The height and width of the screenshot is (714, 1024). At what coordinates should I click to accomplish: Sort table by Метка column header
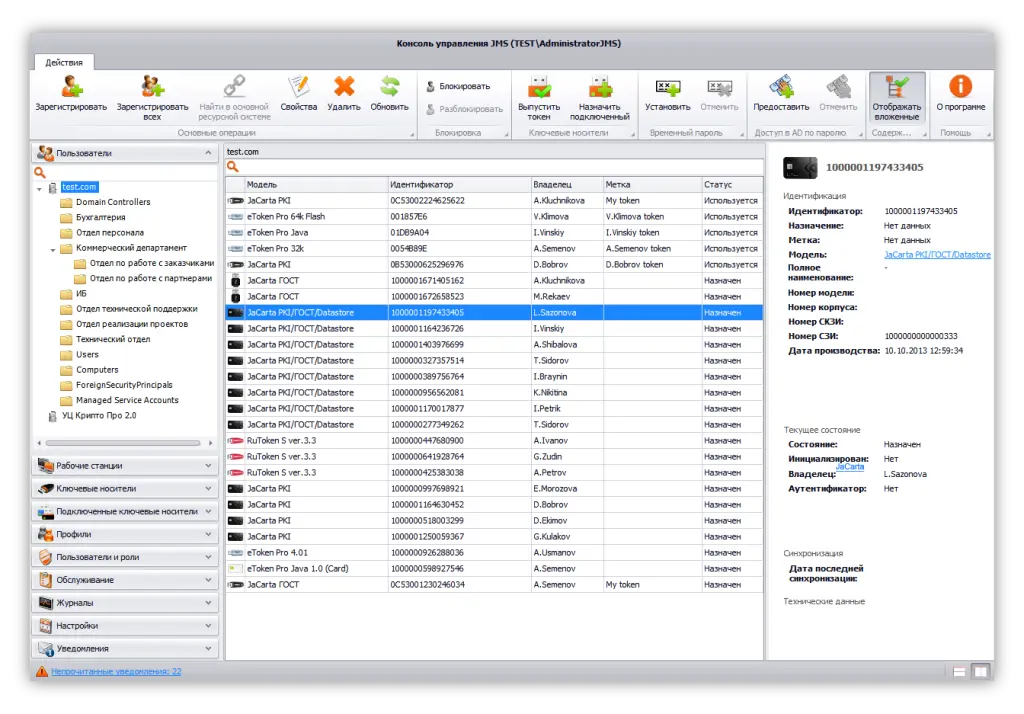tap(652, 185)
